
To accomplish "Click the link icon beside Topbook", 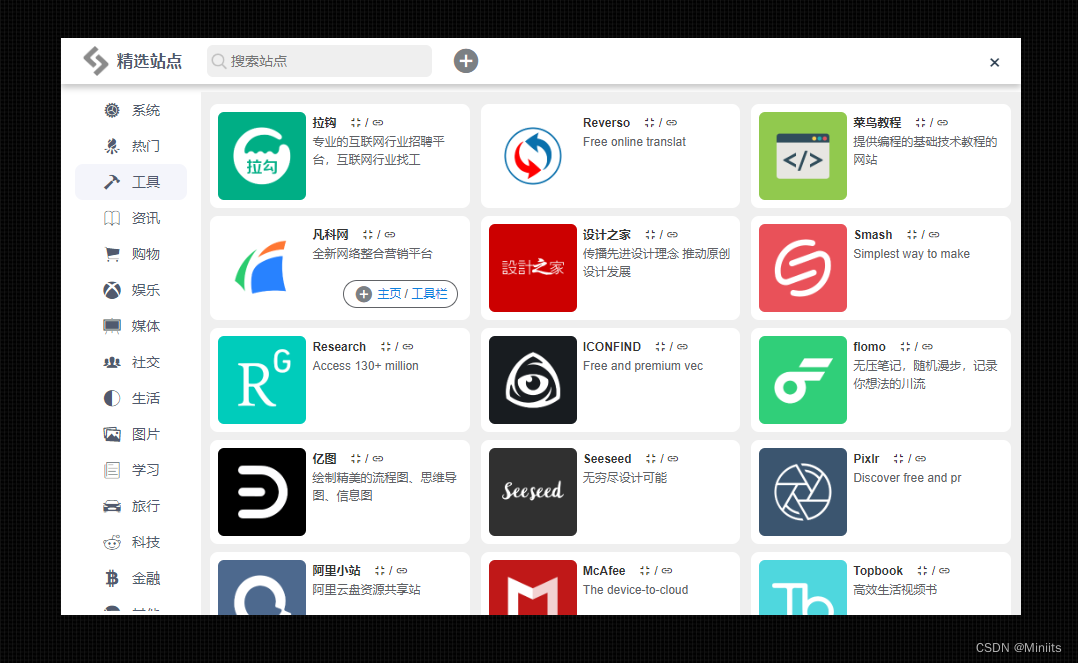I will [945, 571].
